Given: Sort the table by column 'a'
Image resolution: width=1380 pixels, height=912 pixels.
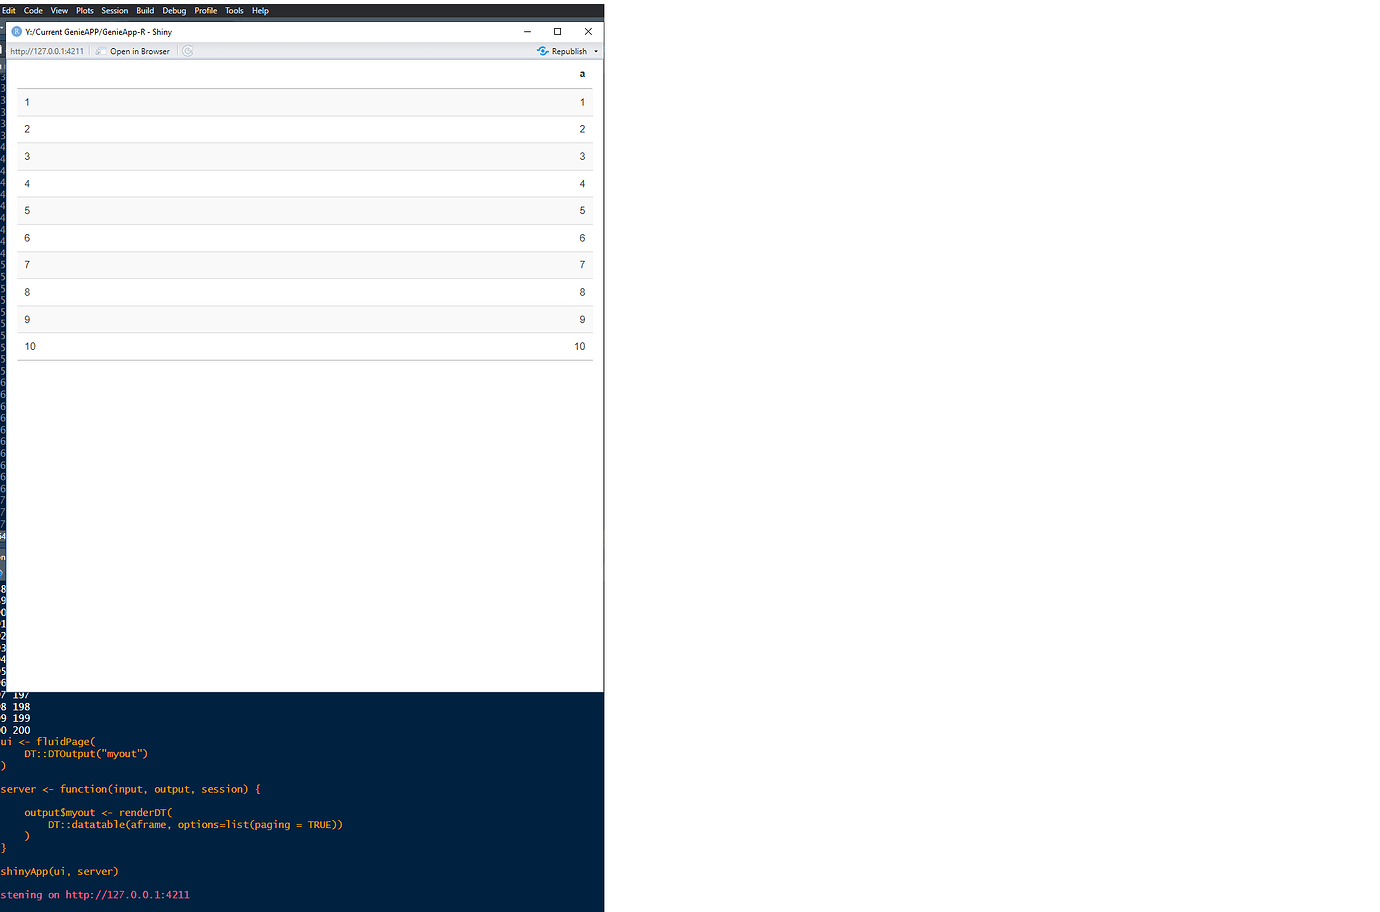Looking at the screenshot, I should tap(580, 73).
